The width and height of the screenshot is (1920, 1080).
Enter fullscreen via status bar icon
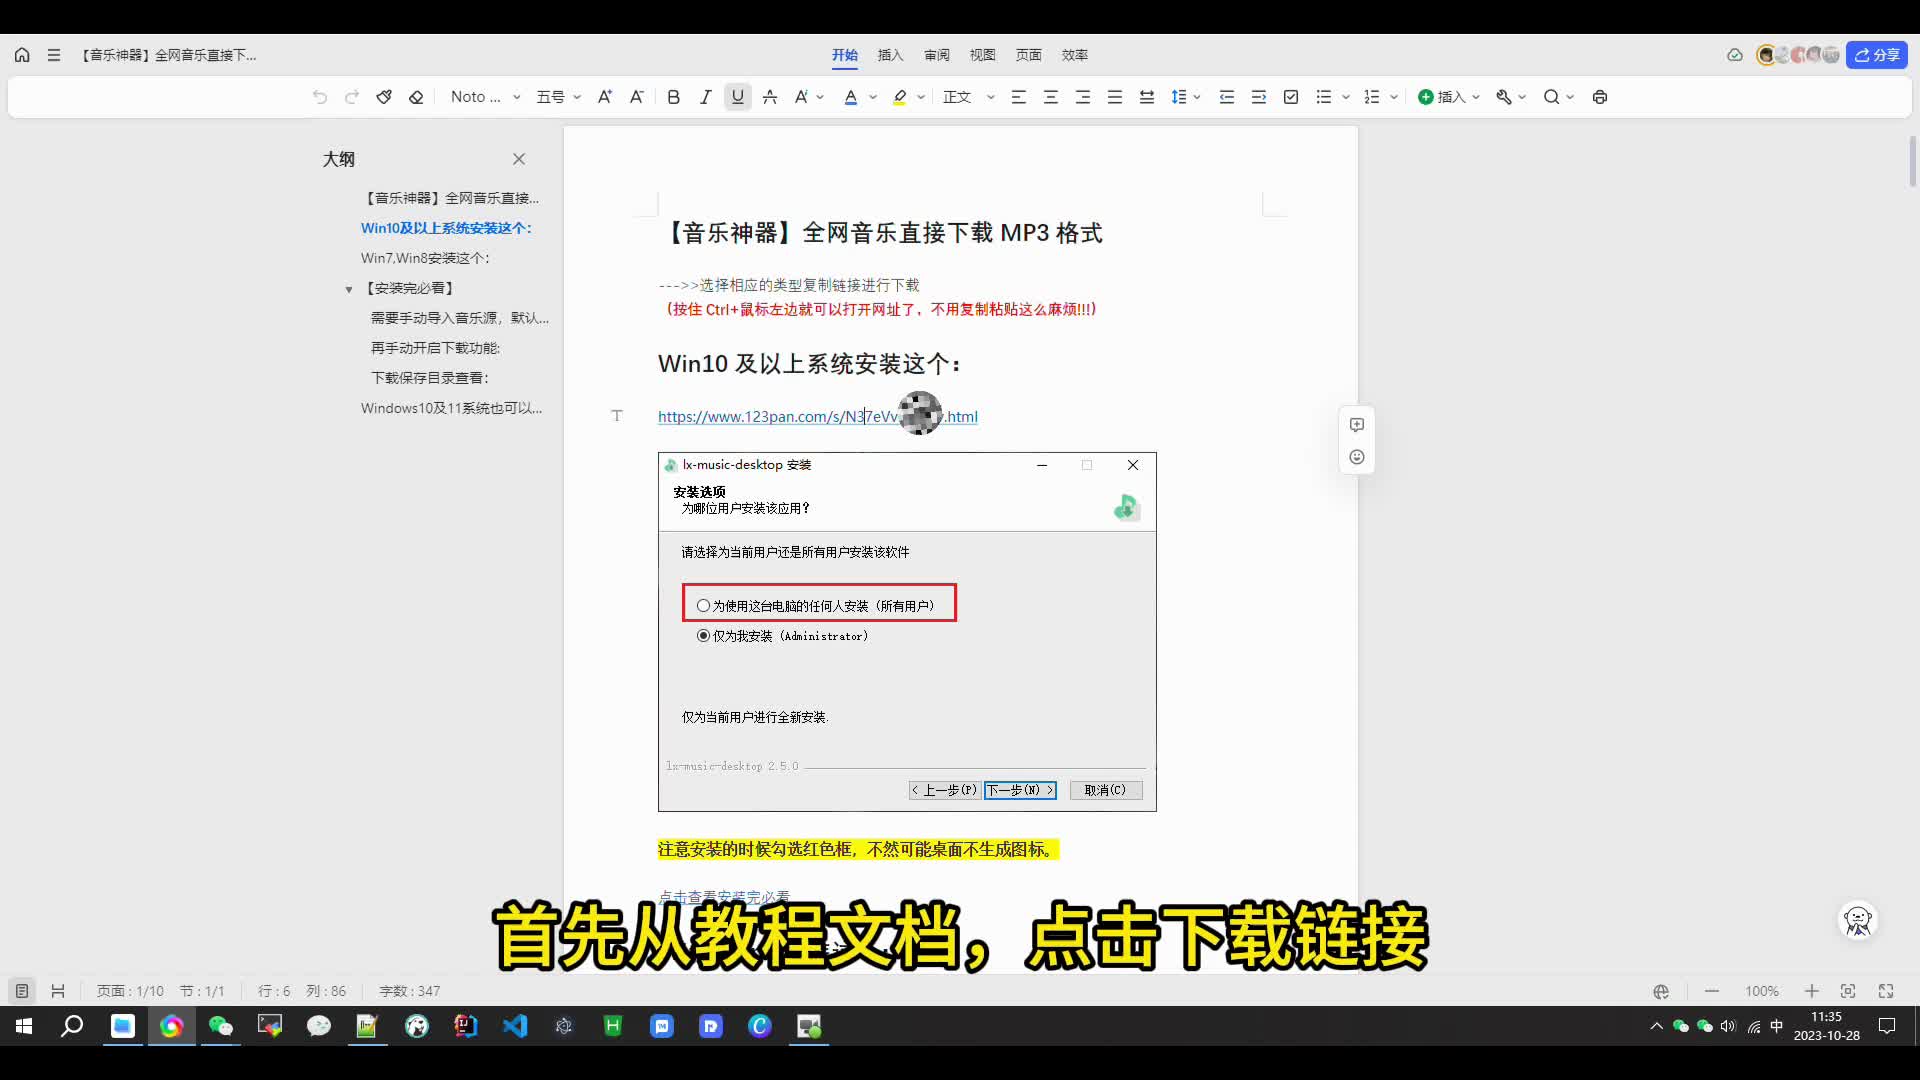point(1886,991)
